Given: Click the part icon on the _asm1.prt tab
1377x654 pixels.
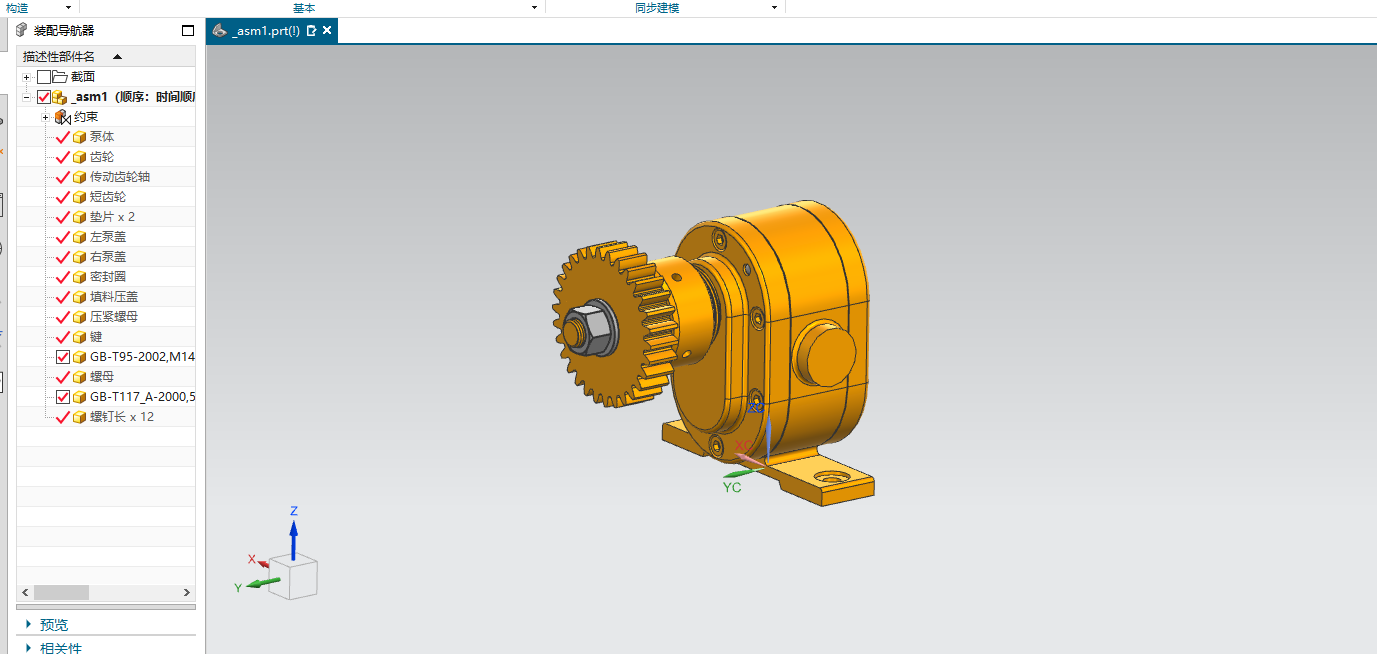Looking at the screenshot, I should click(219, 31).
